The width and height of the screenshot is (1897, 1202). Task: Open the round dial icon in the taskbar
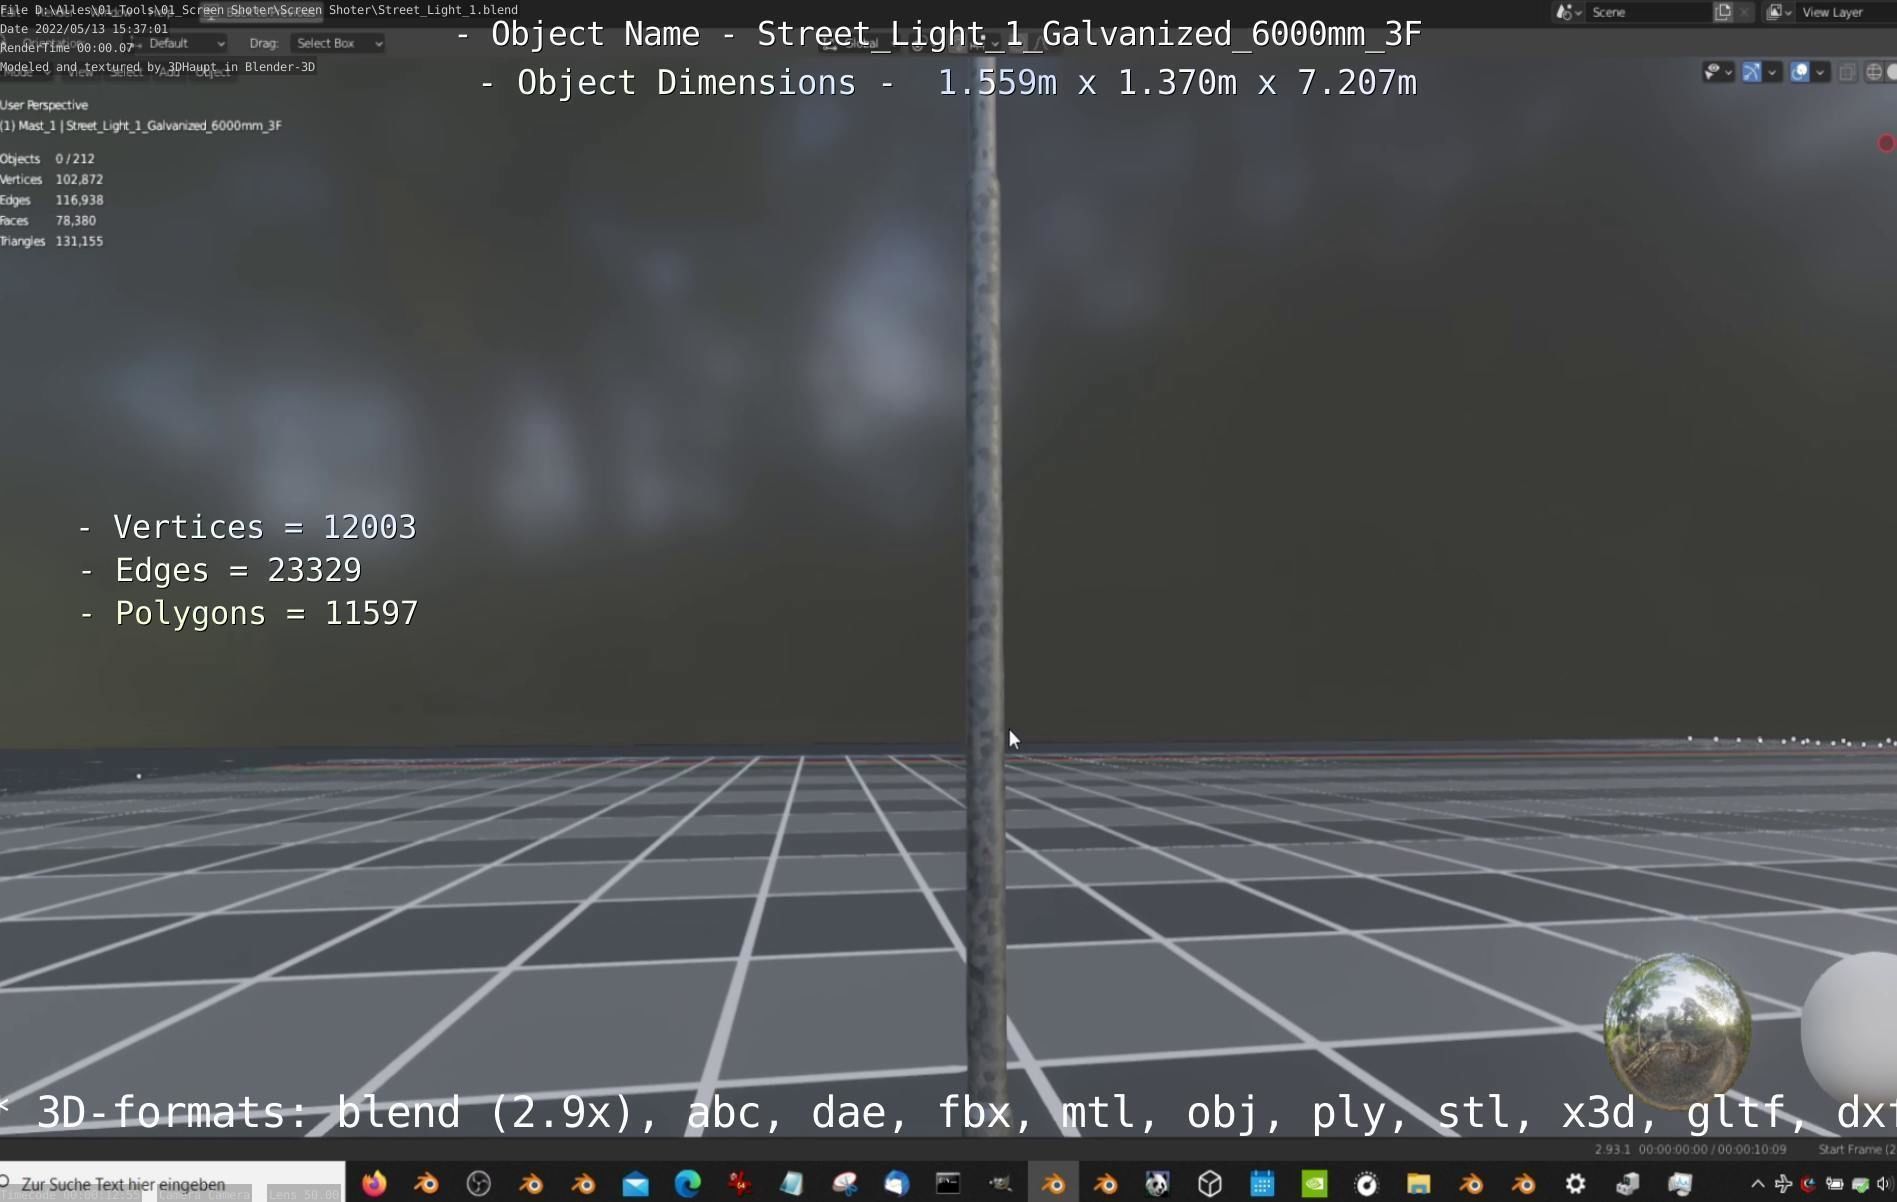coord(1366,1184)
